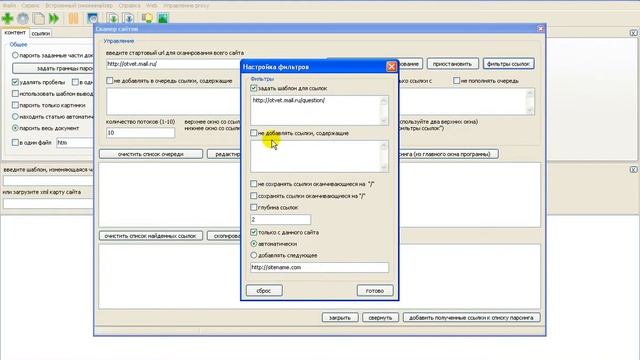Click the start URL field http://otvet.mail.ru/
This screenshot has width=640, height=360.
173,64
